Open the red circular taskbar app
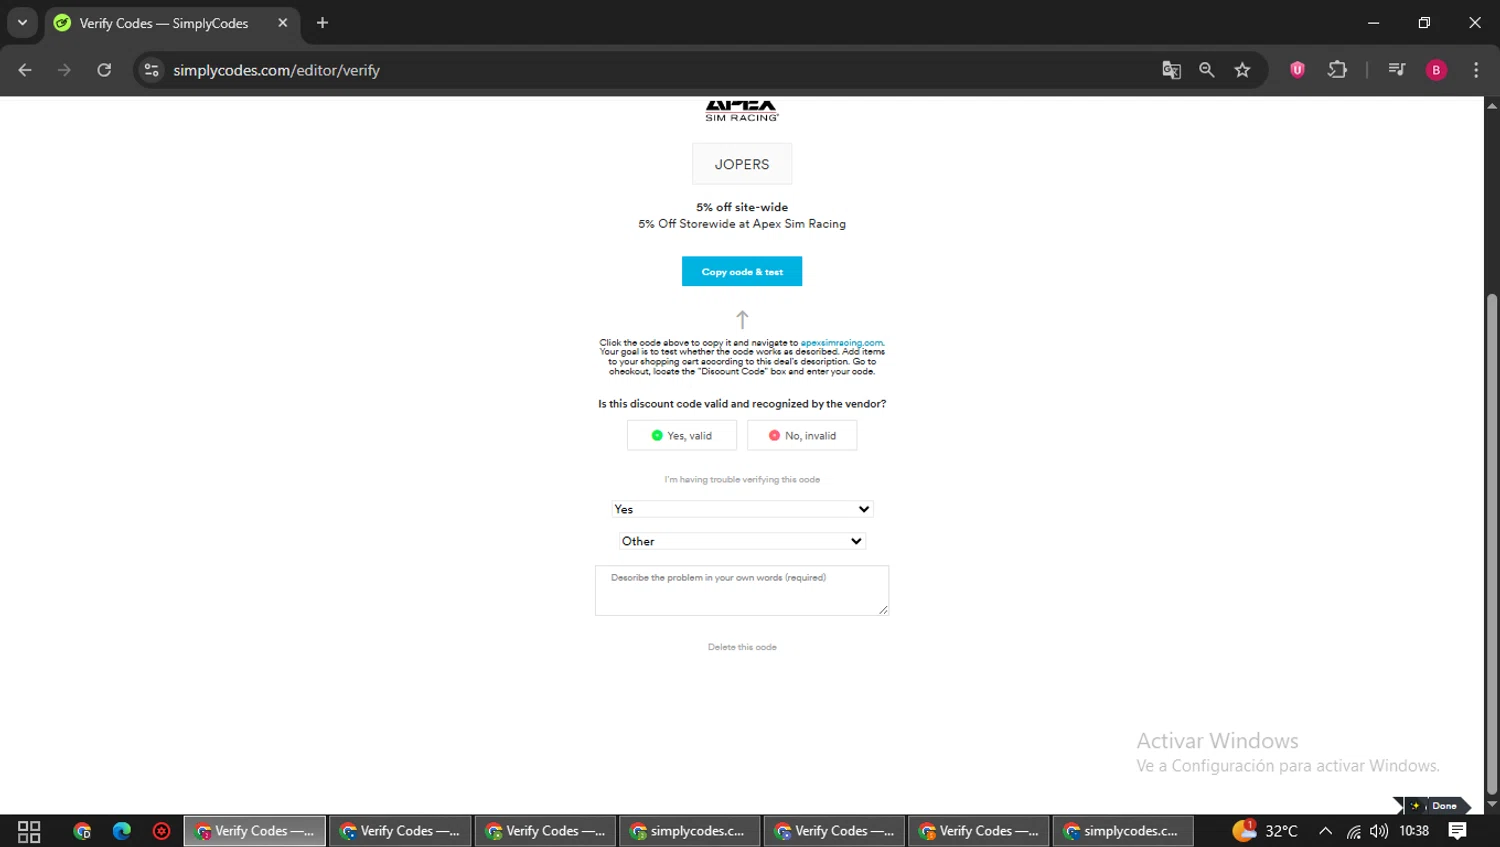The height and width of the screenshot is (847, 1500). tap(161, 831)
